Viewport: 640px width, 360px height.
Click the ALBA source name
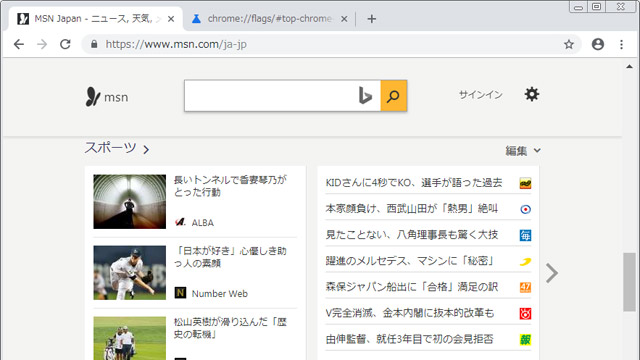tap(202, 223)
